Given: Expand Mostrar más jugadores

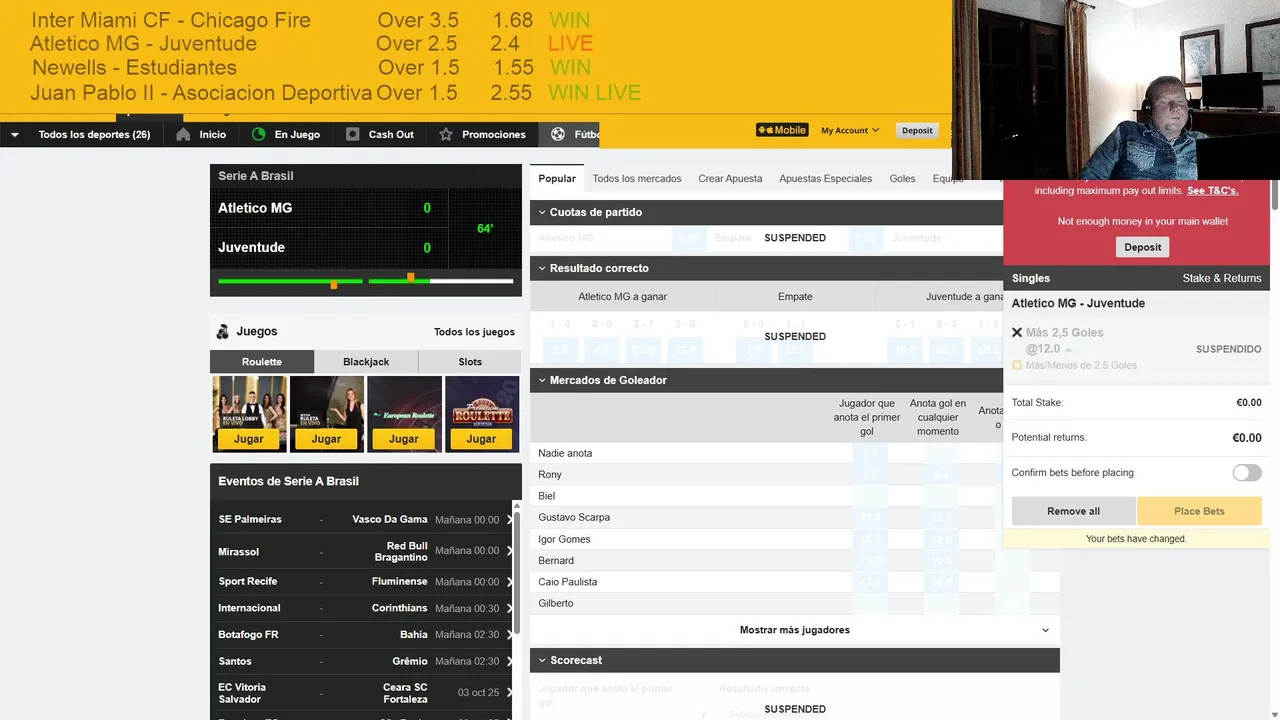Looking at the screenshot, I should 794,630.
